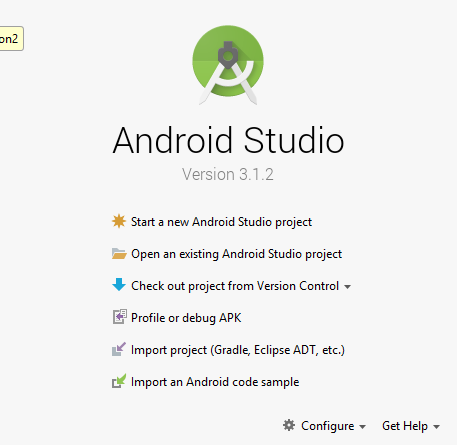Click the blue download arrow icon

(119, 285)
